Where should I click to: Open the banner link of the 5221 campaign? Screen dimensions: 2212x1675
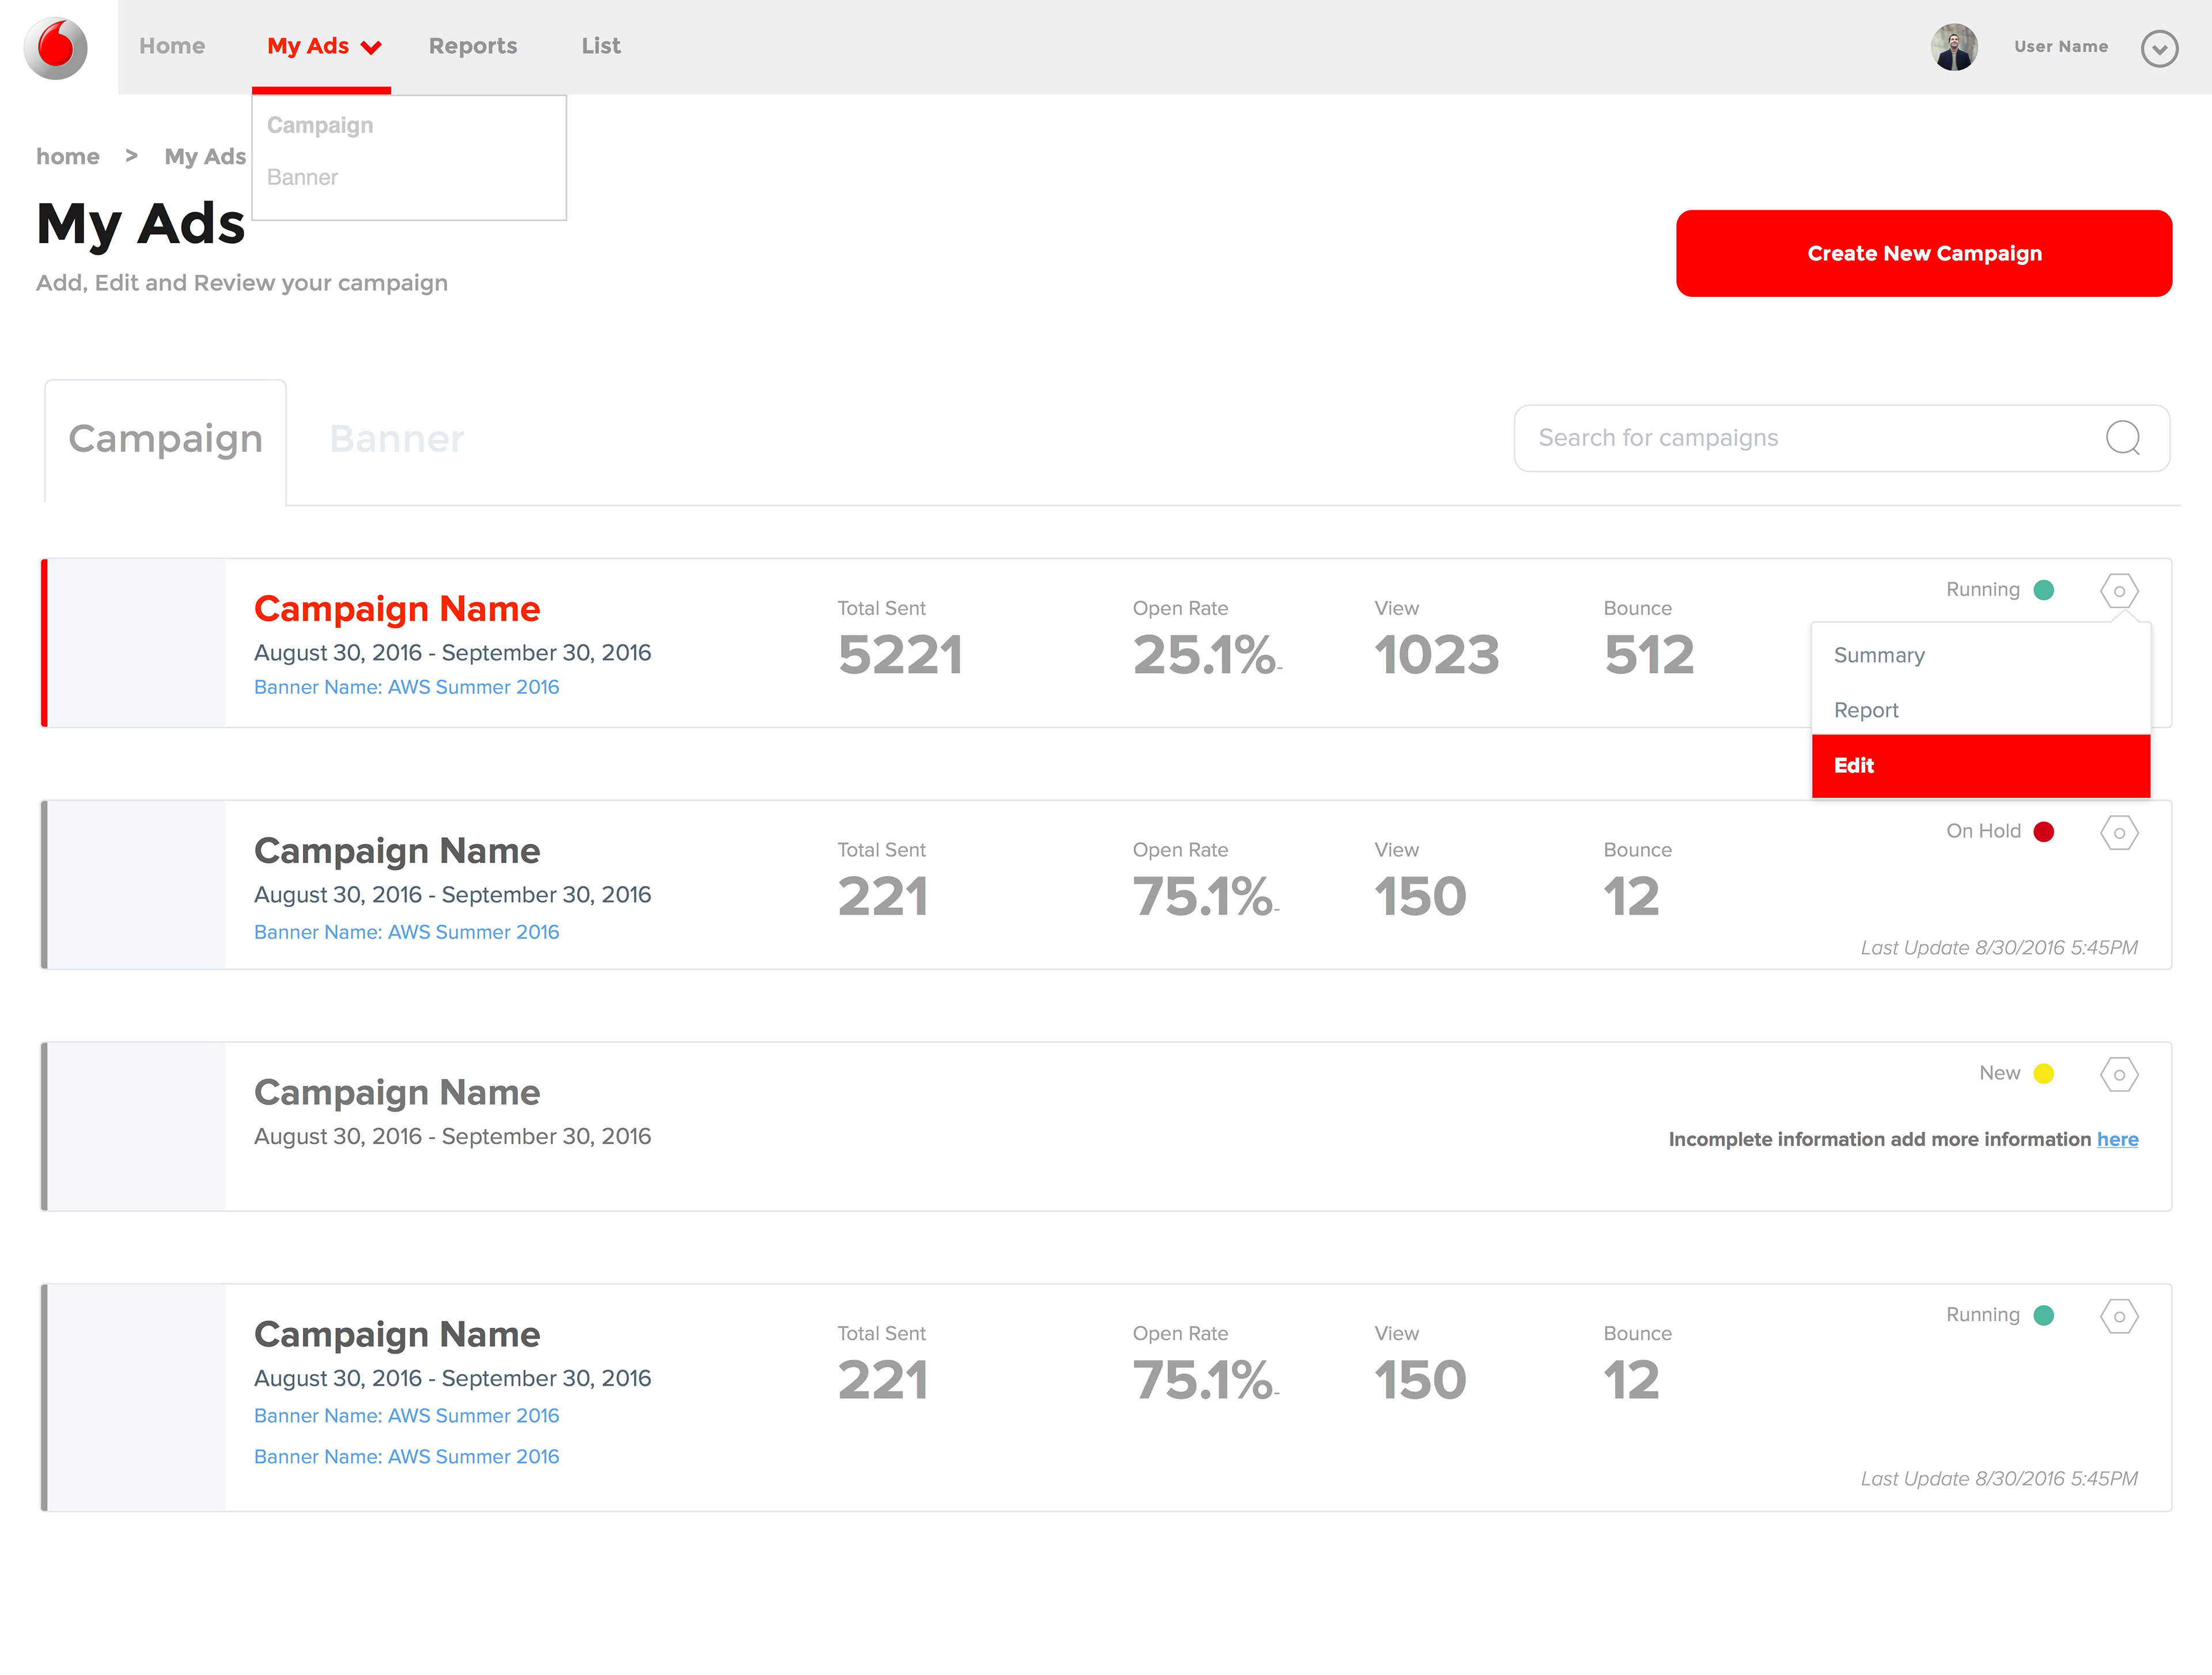[406, 687]
